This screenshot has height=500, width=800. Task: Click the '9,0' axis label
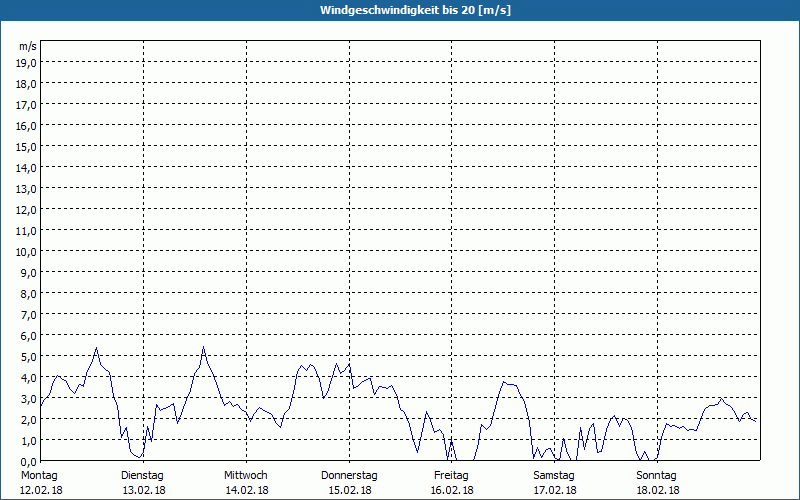click(29, 272)
